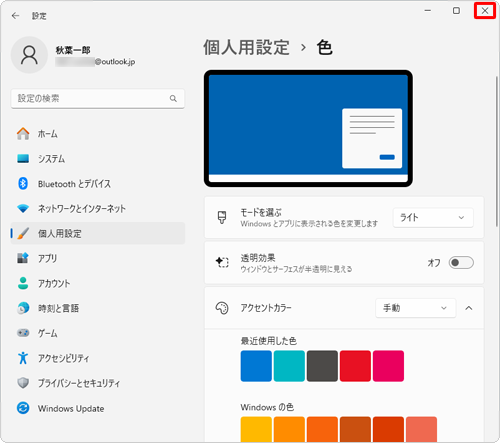Click the 透明効果 sparkle icon

point(222,262)
